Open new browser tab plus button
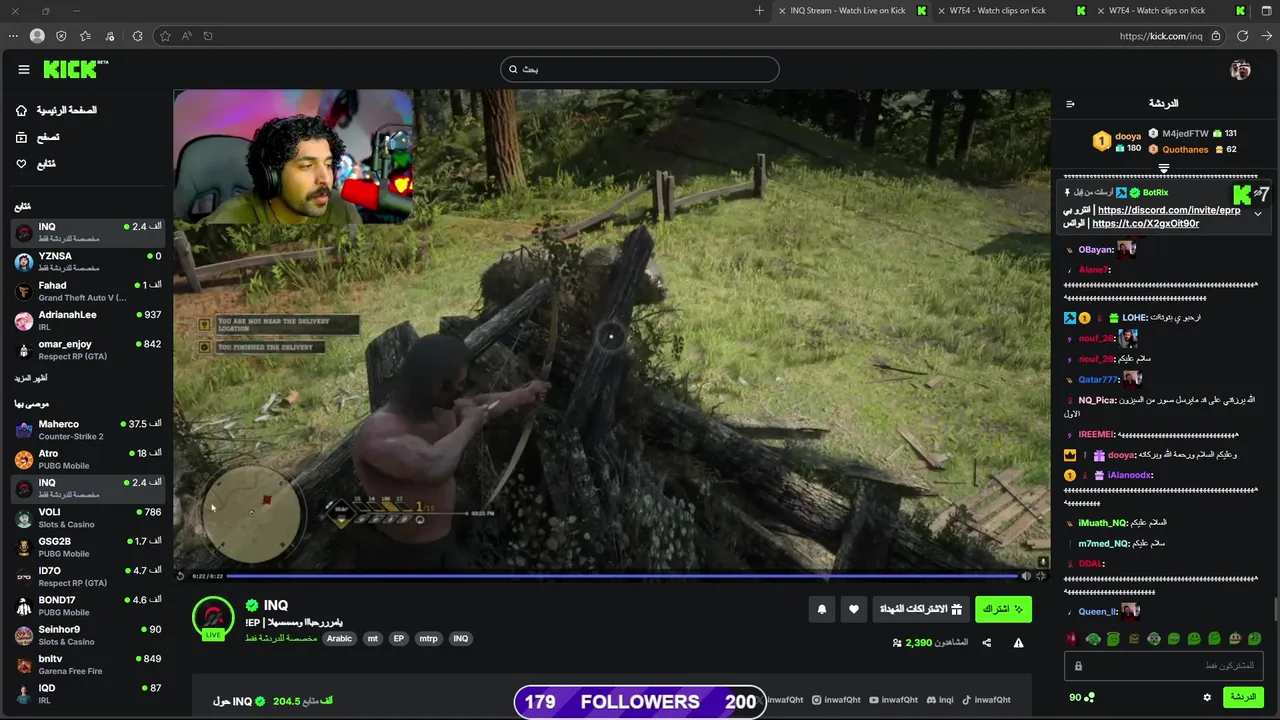This screenshot has width=1280, height=720. click(x=759, y=11)
